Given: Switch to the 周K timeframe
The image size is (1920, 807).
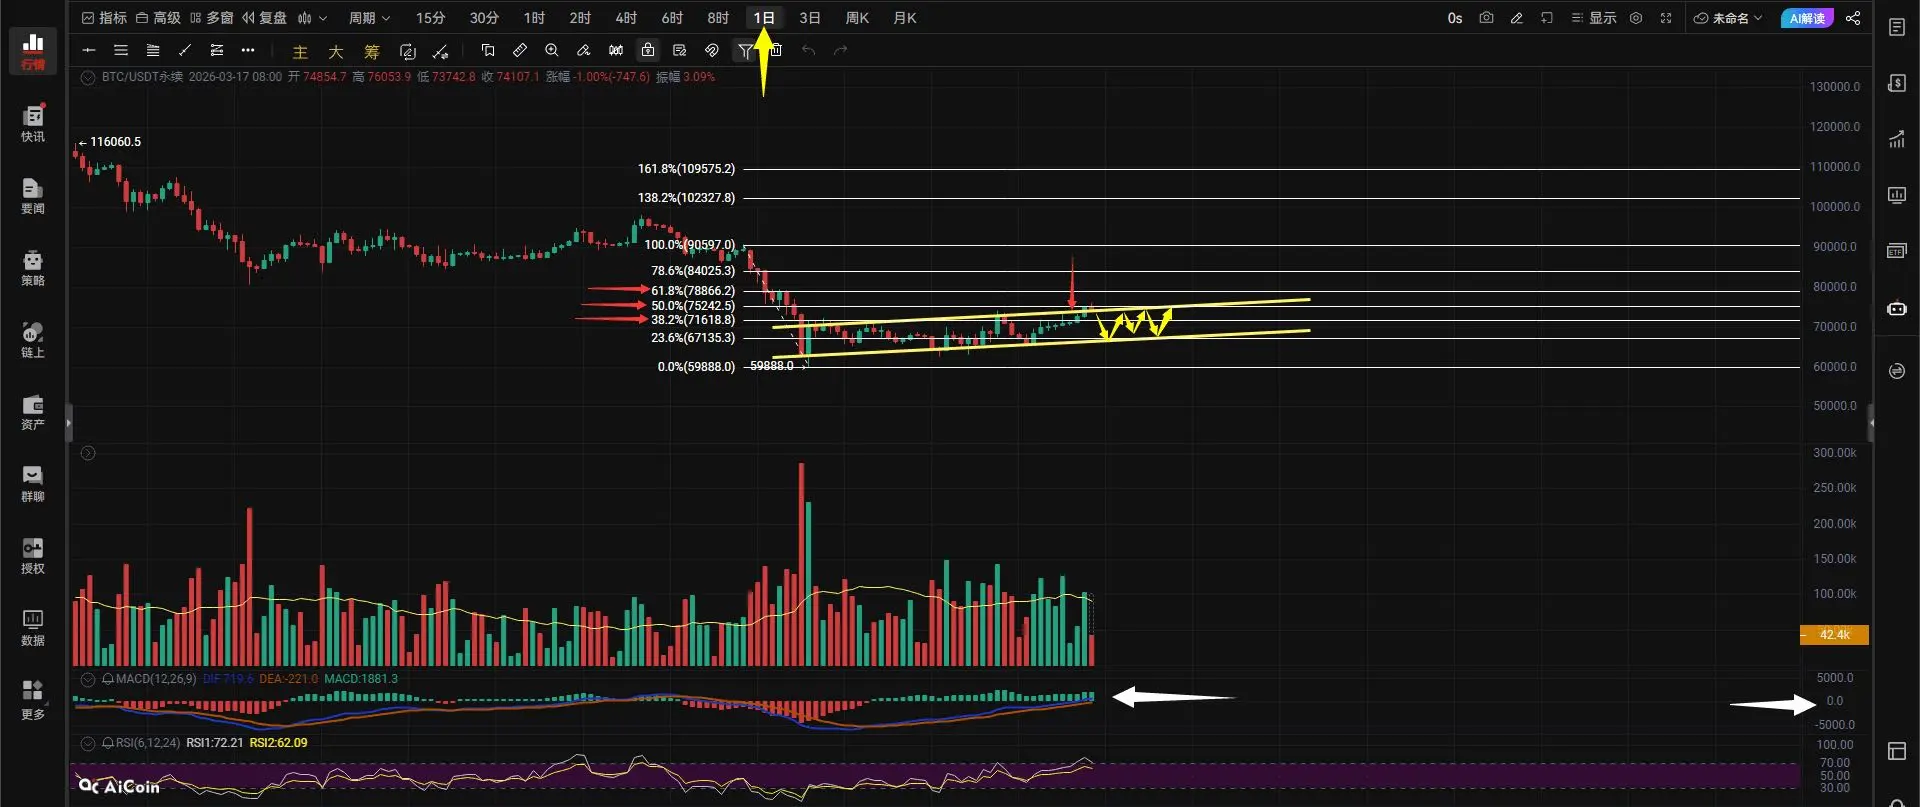Looking at the screenshot, I should point(857,18).
